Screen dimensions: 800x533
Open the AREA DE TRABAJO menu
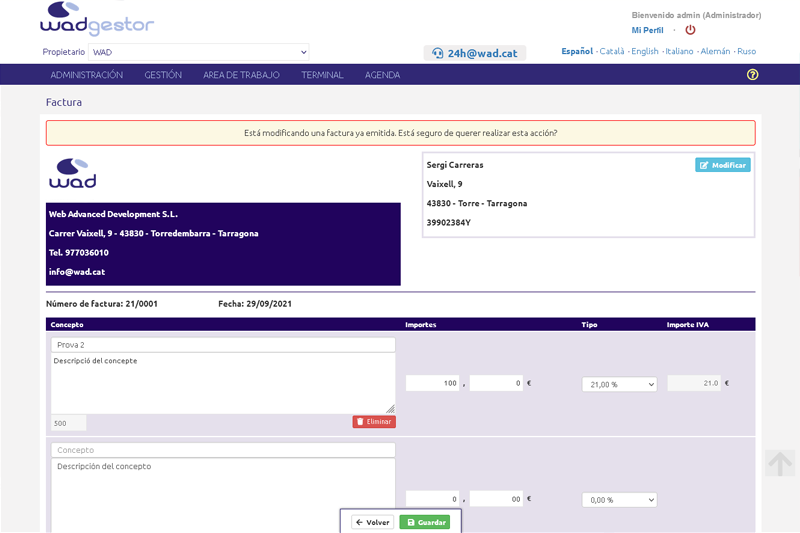[241, 75]
